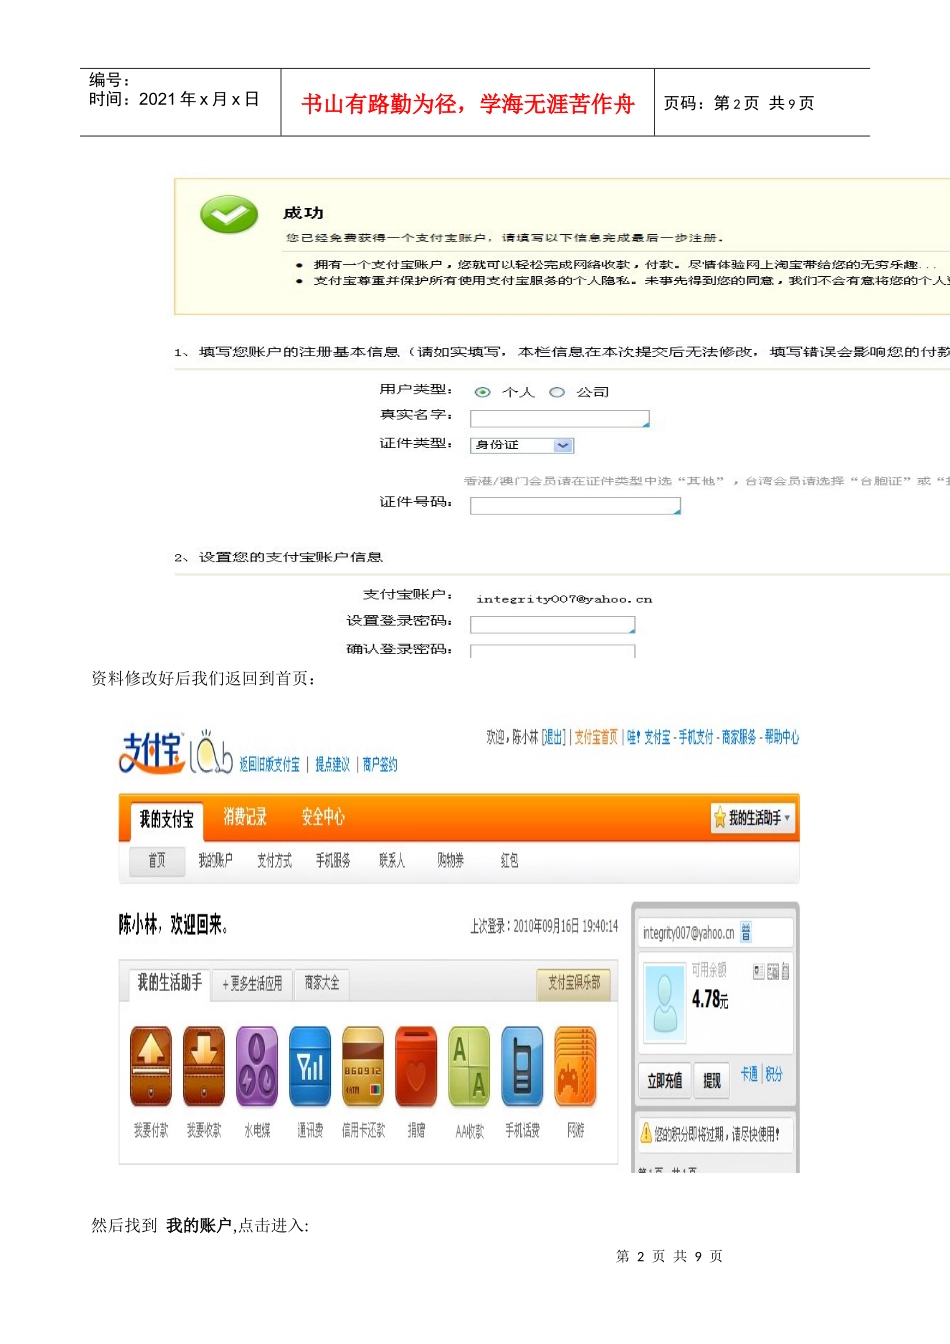
Task: Select the 首页 sub-menu item
Action: tap(157, 860)
